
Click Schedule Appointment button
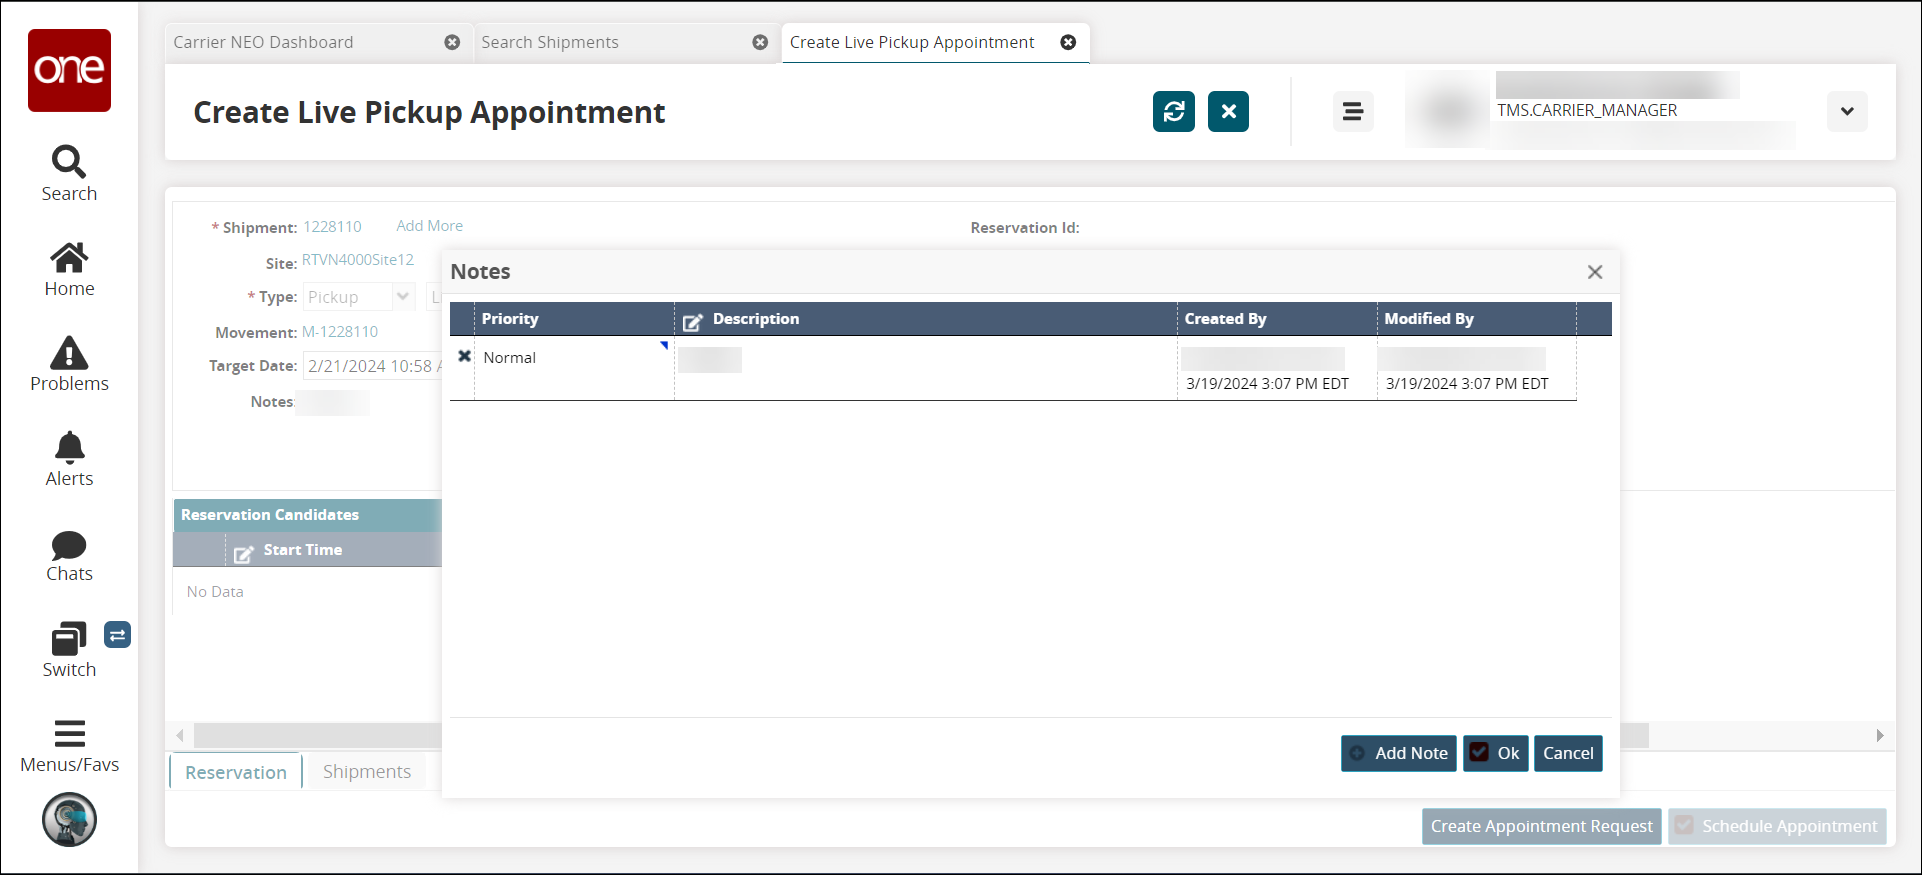pyautogui.click(x=1777, y=826)
